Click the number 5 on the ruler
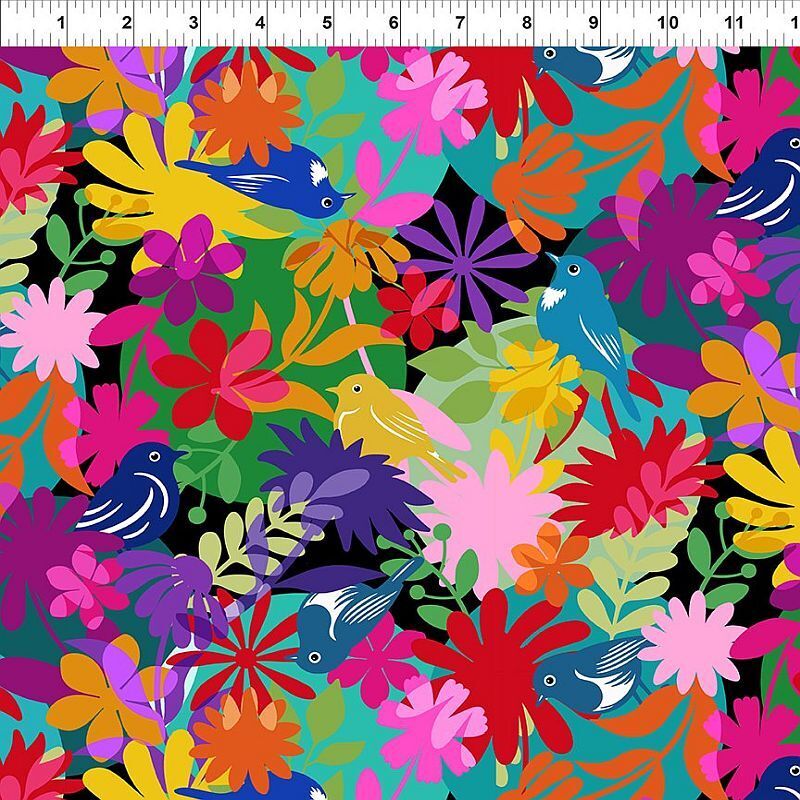This screenshot has width=800, height=800. pyautogui.click(x=327, y=22)
